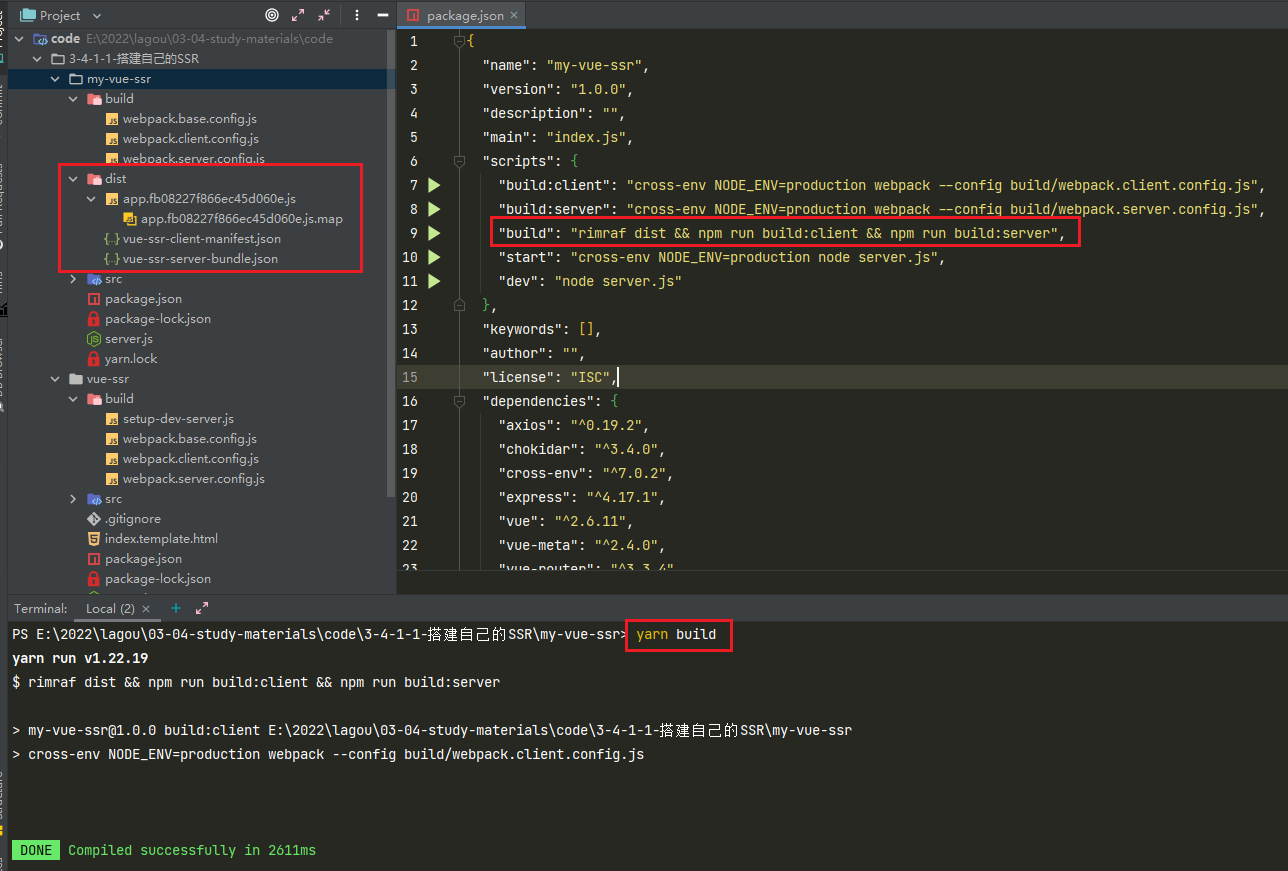This screenshot has width=1288, height=871.
Task: Open Project panel options (three dots)
Action: 357,15
